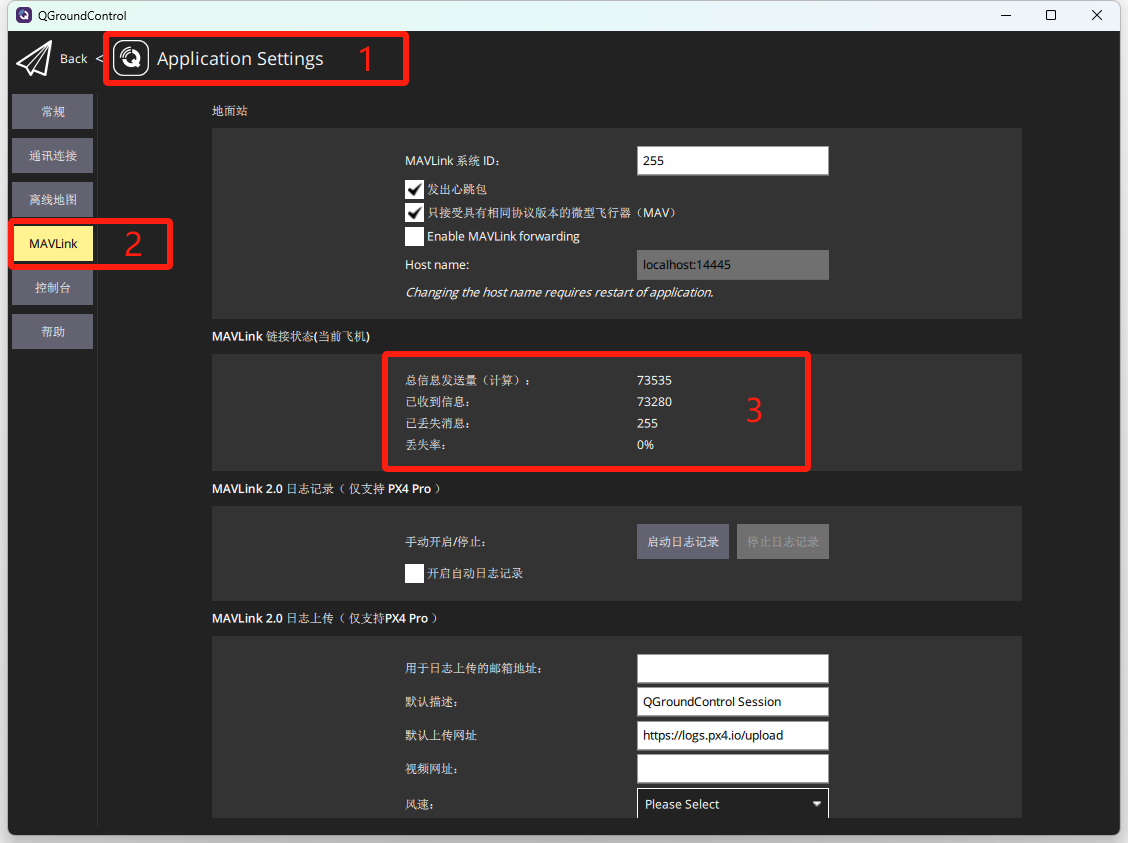Click the MAVLink 系统 ID input field
Screen dimensions: 1128x843
(x=732, y=160)
